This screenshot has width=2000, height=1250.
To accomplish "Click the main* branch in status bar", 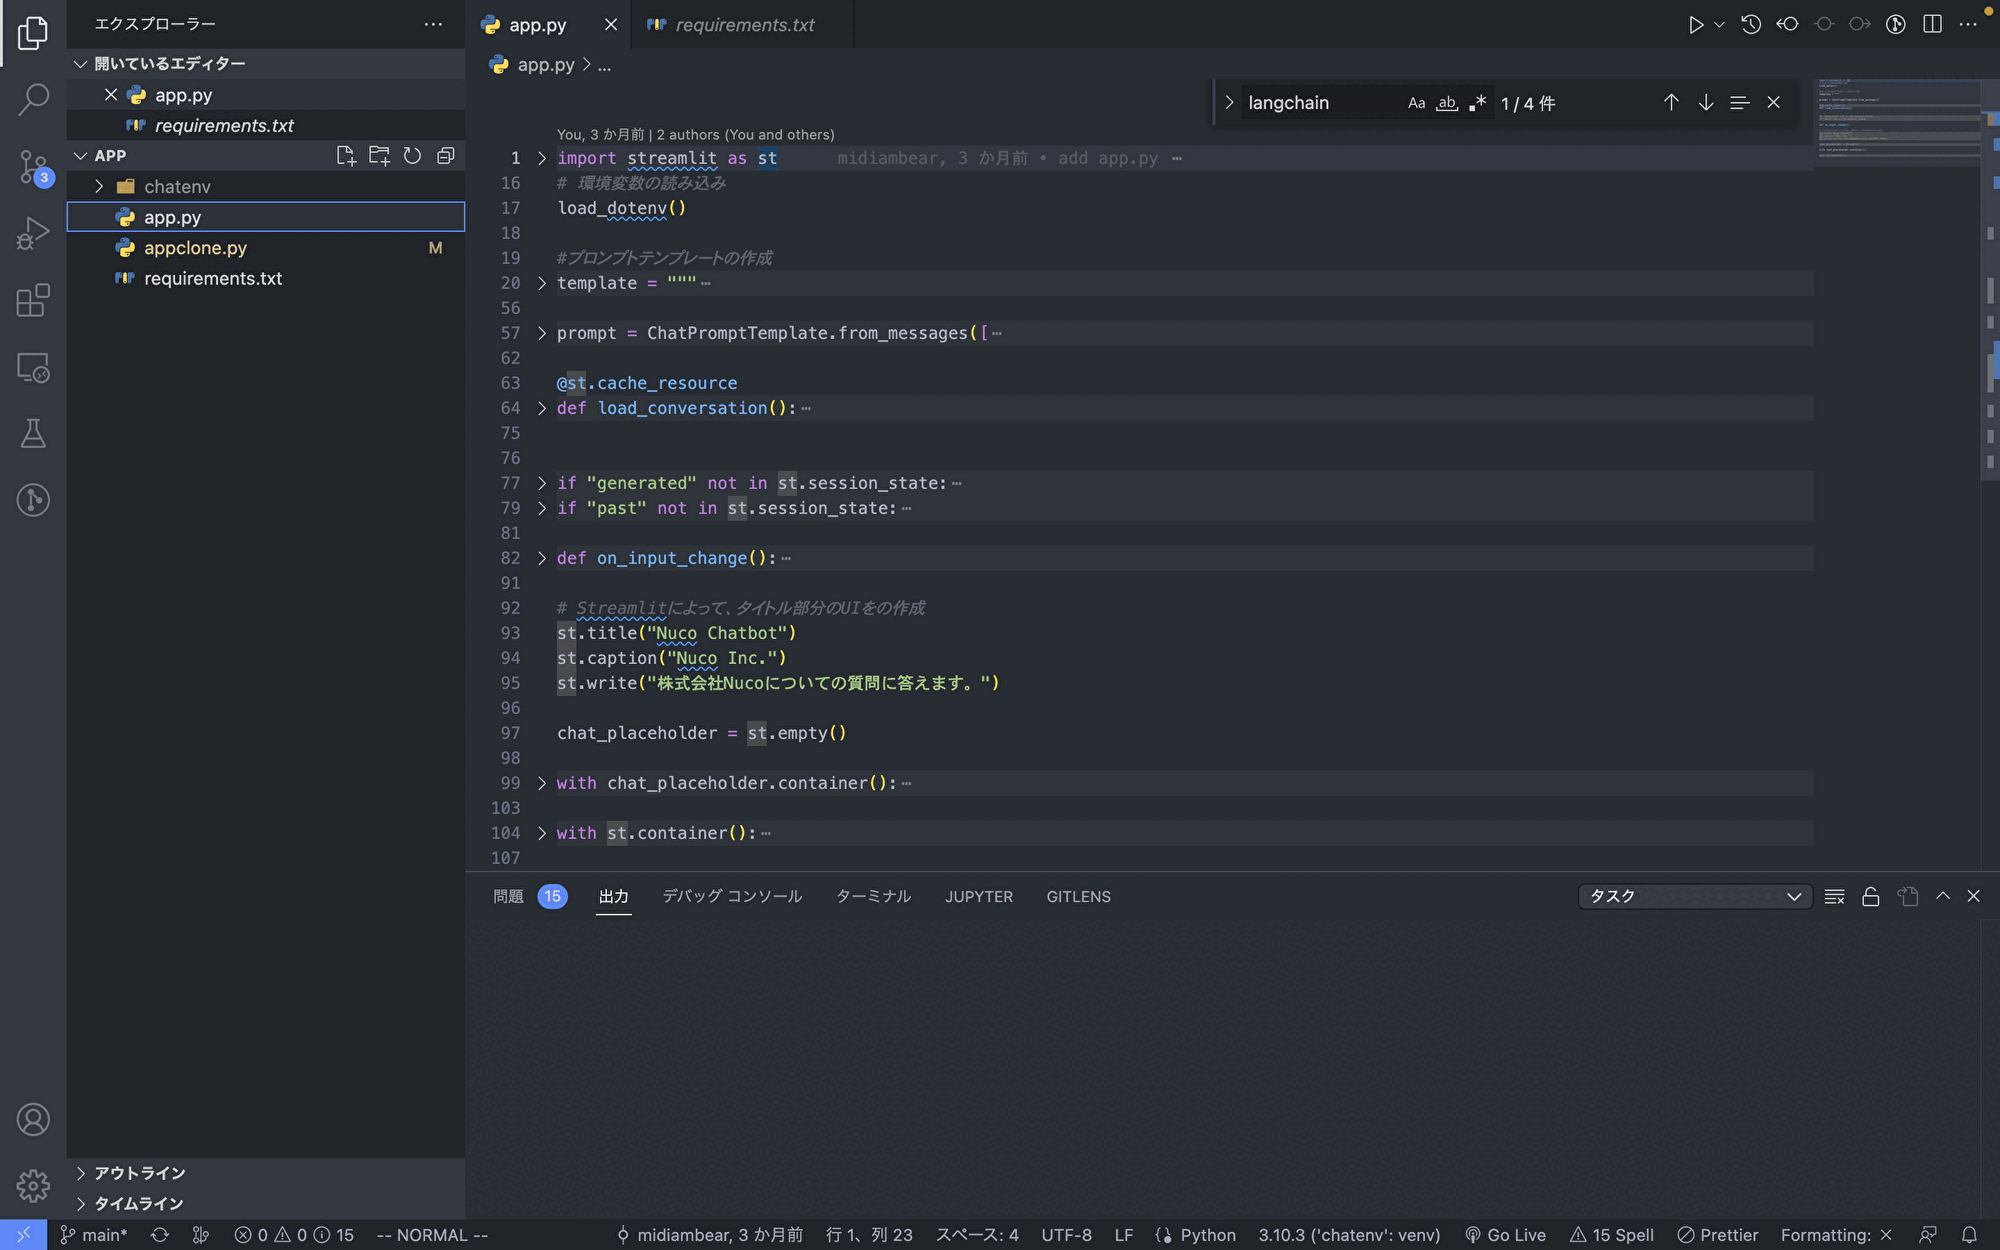I will point(95,1235).
